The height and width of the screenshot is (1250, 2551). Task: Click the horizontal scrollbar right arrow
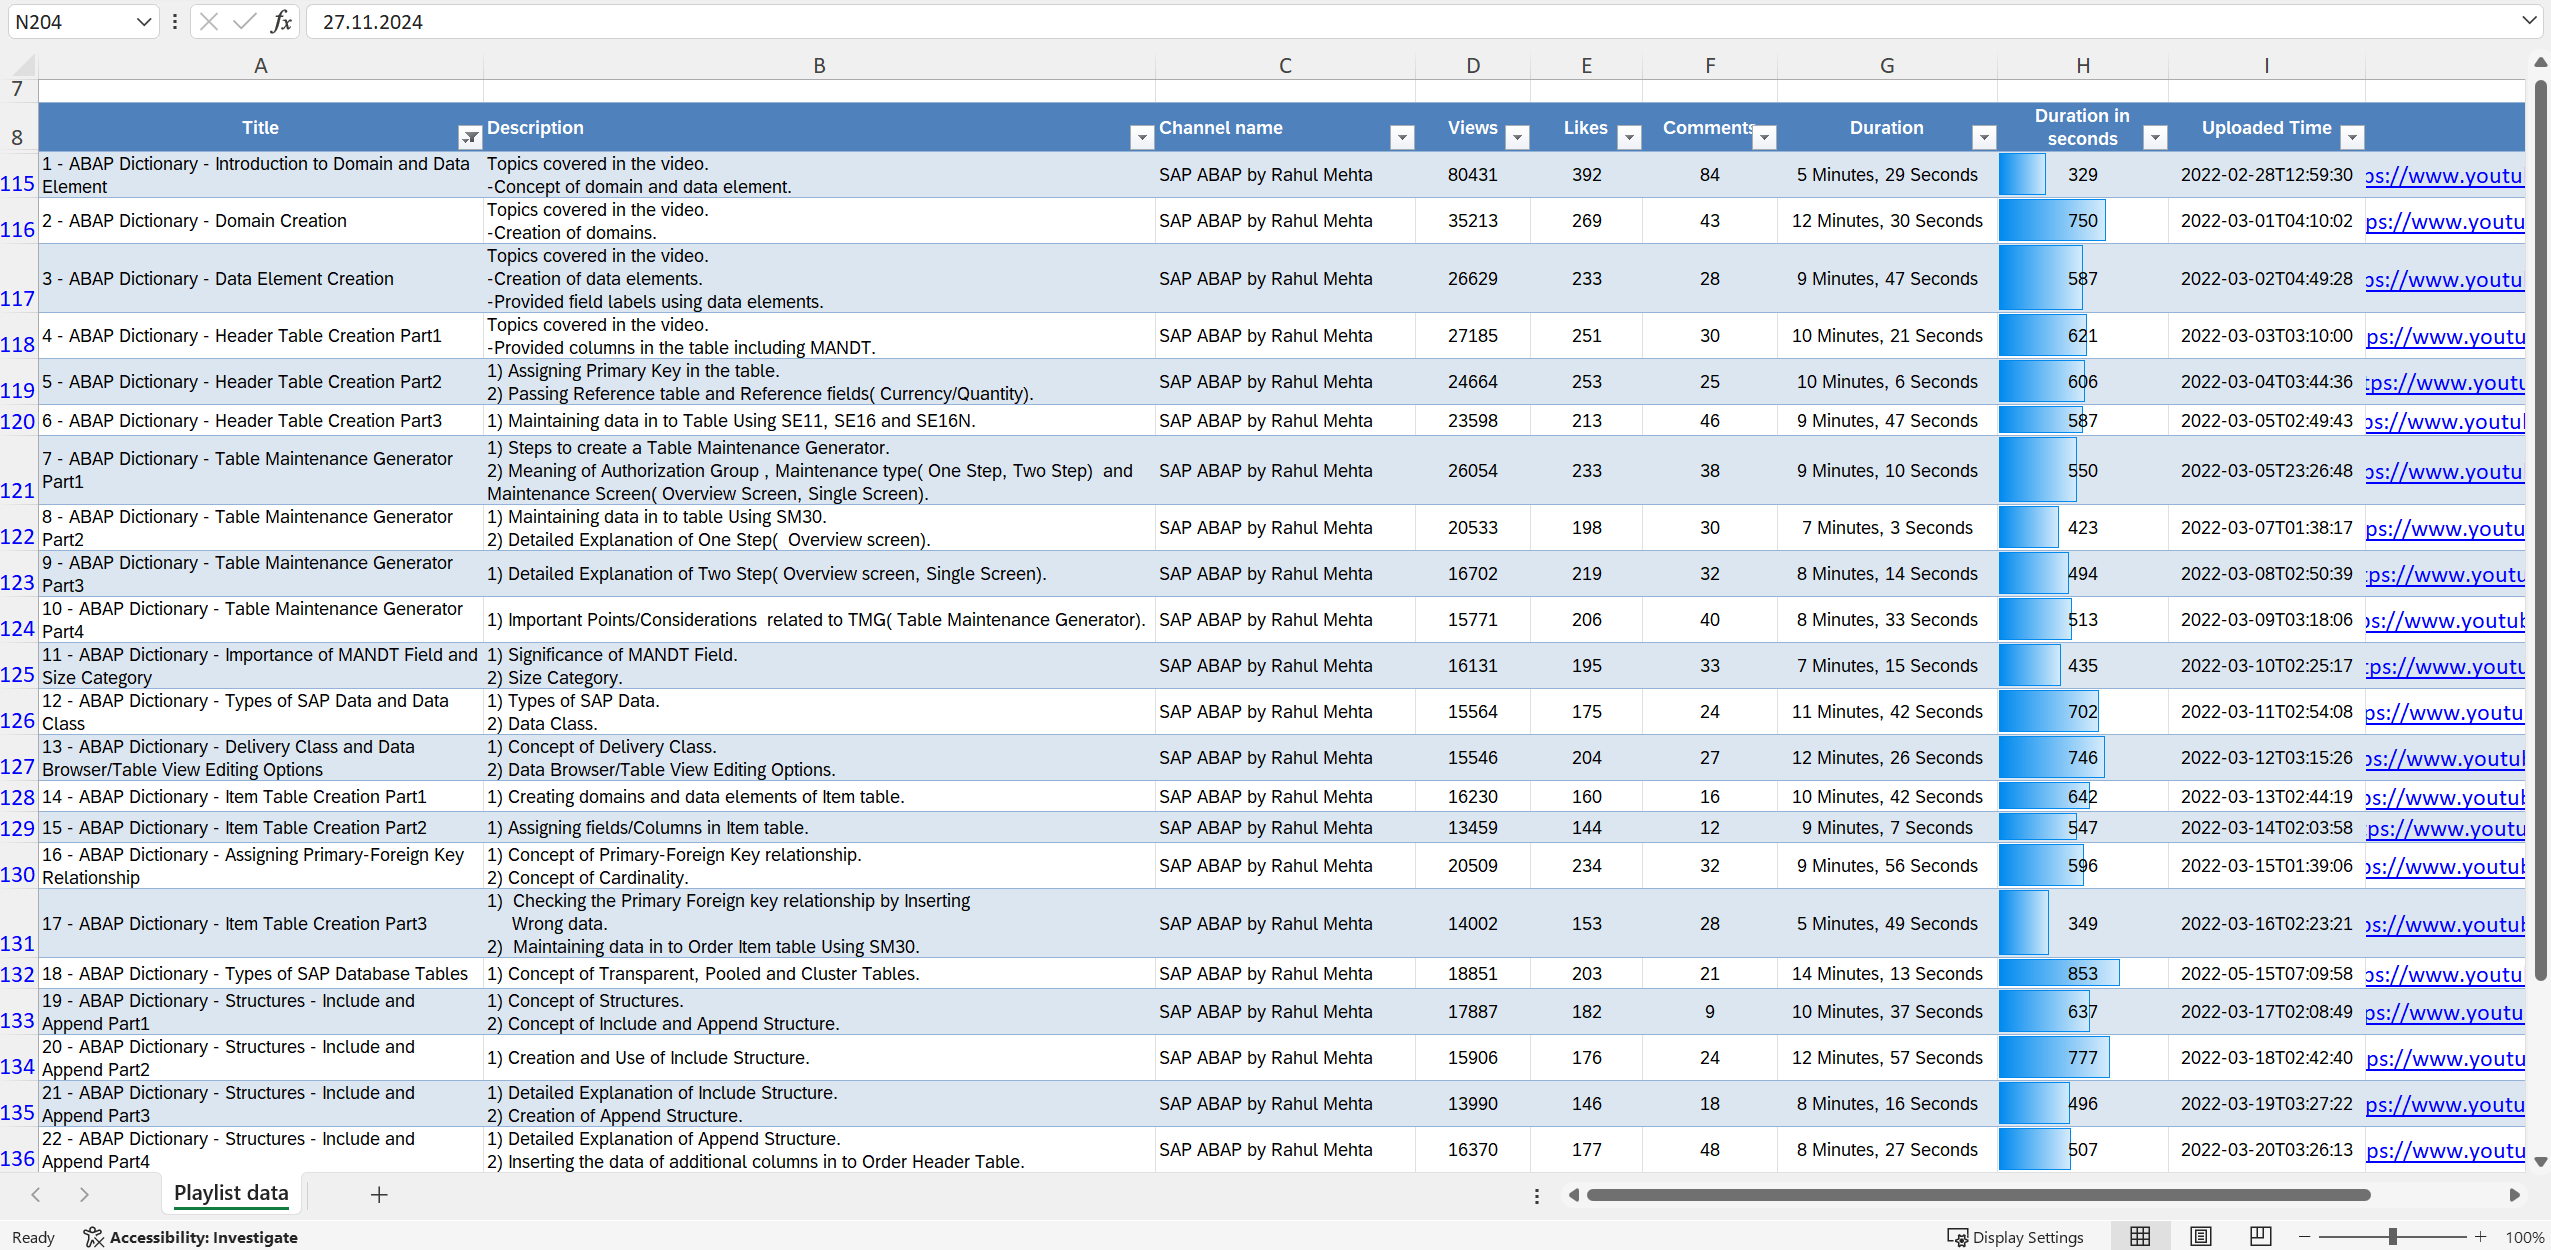tap(2514, 1195)
